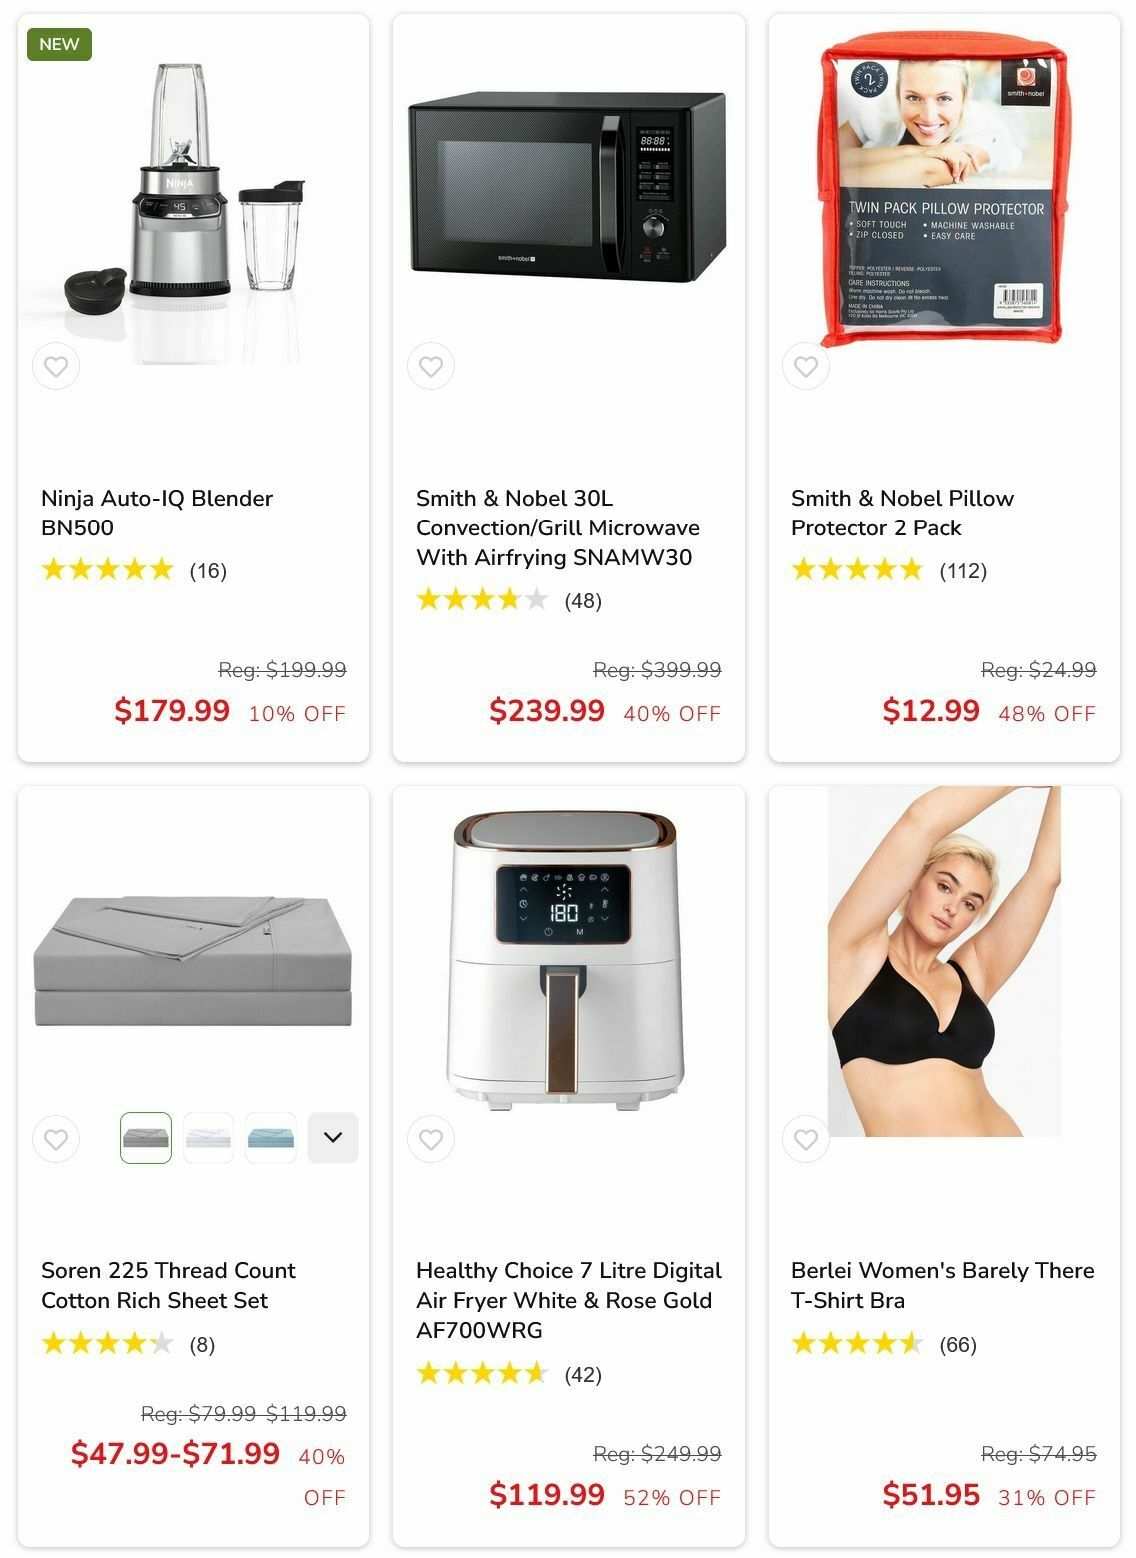The height and width of the screenshot is (1558, 1136).
Task: Select the grey sheet set swatch
Action: click(x=146, y=1138)
